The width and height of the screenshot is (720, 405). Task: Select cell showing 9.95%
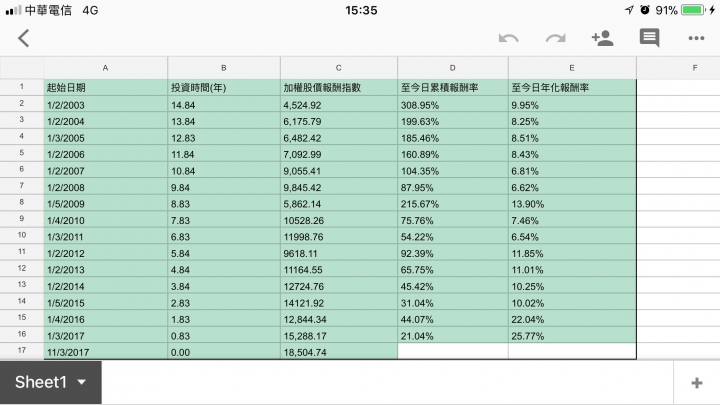tap(572, 105)
